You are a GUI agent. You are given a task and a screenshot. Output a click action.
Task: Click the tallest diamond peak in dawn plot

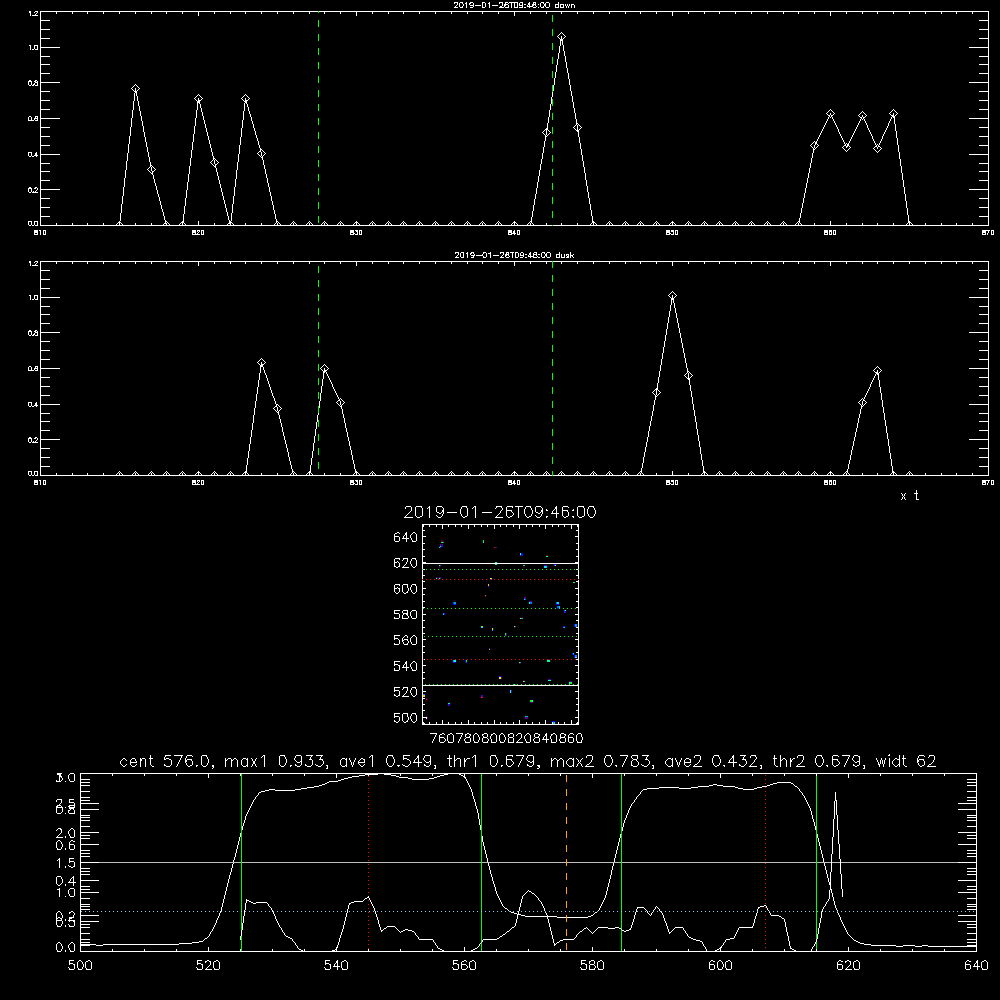[x=561, y=37]
